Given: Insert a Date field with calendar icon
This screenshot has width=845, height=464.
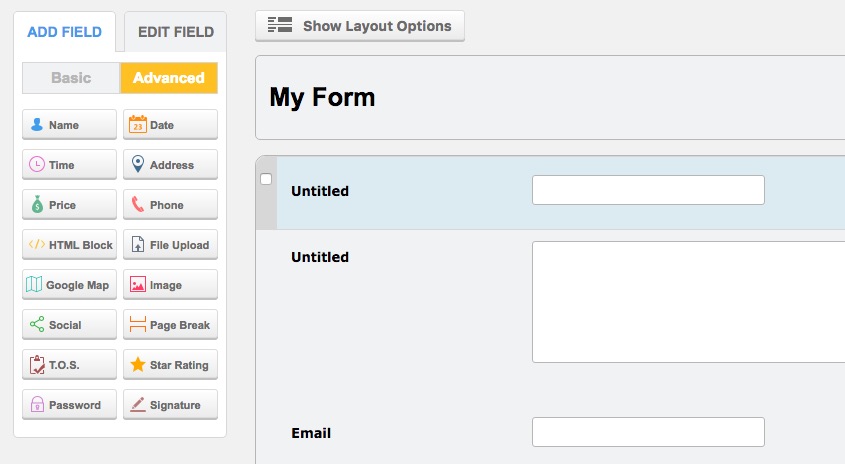Looking at the screenshot, I should pyautogui.click(x=170, y=125).
